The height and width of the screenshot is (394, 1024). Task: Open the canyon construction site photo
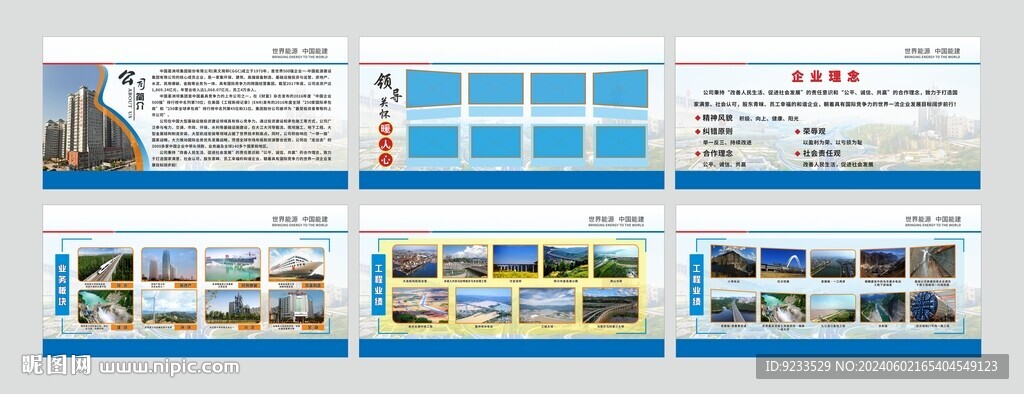(883, 263)
